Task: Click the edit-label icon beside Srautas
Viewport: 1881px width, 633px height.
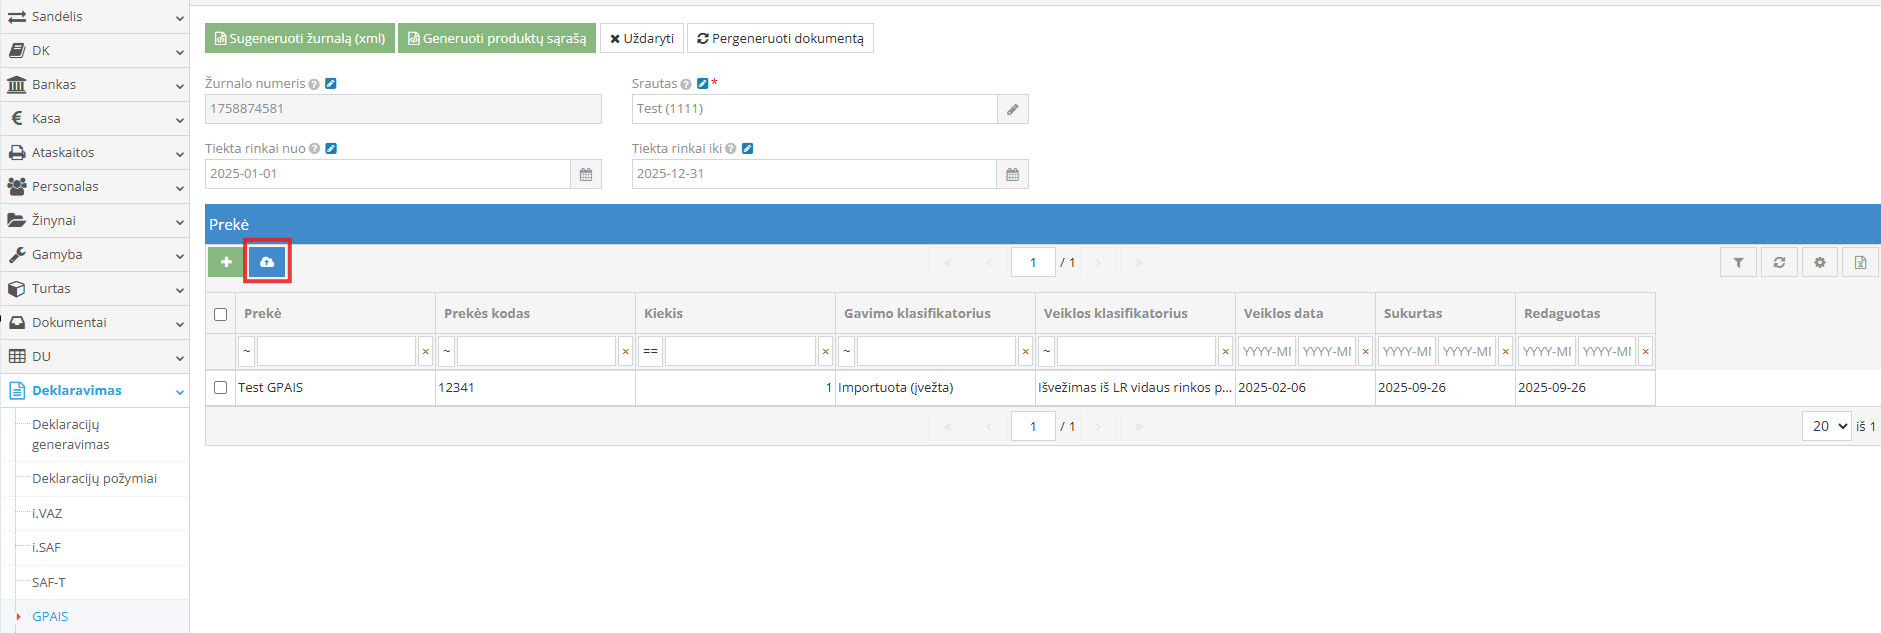Action: pyautogui.click(x=702, y=84)
